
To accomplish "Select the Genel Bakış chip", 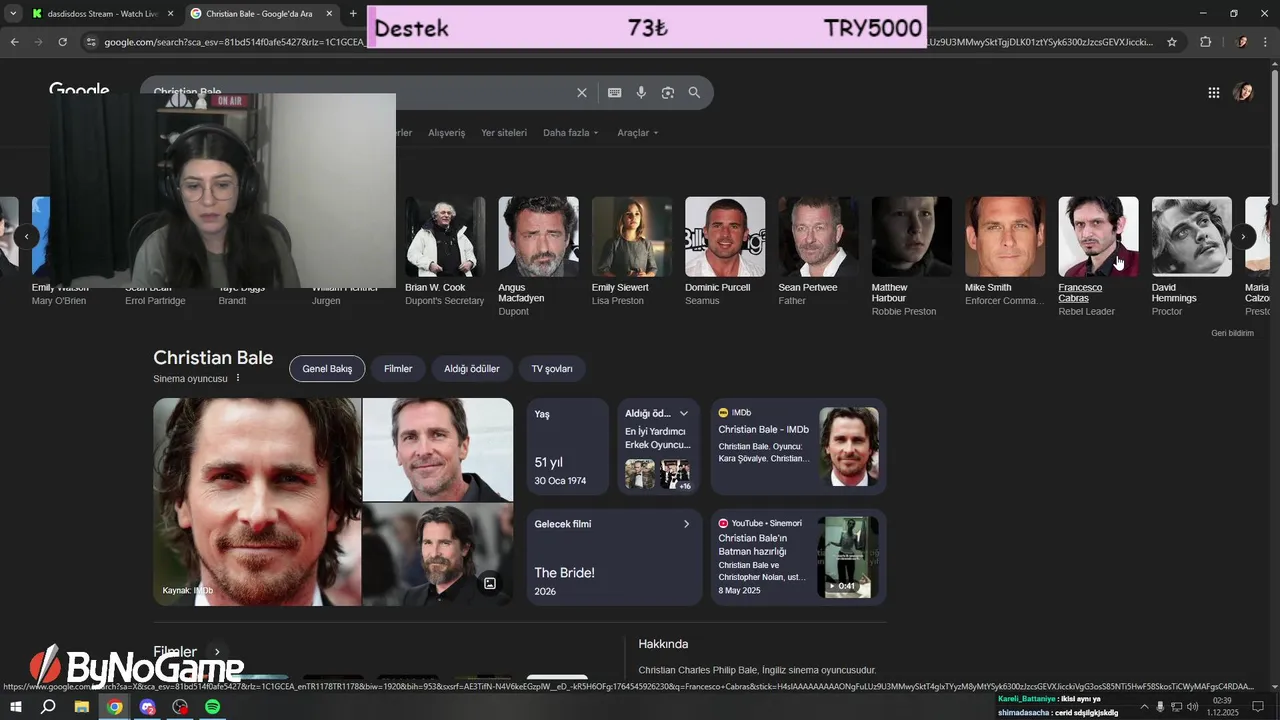I will [x=327, y=369].
